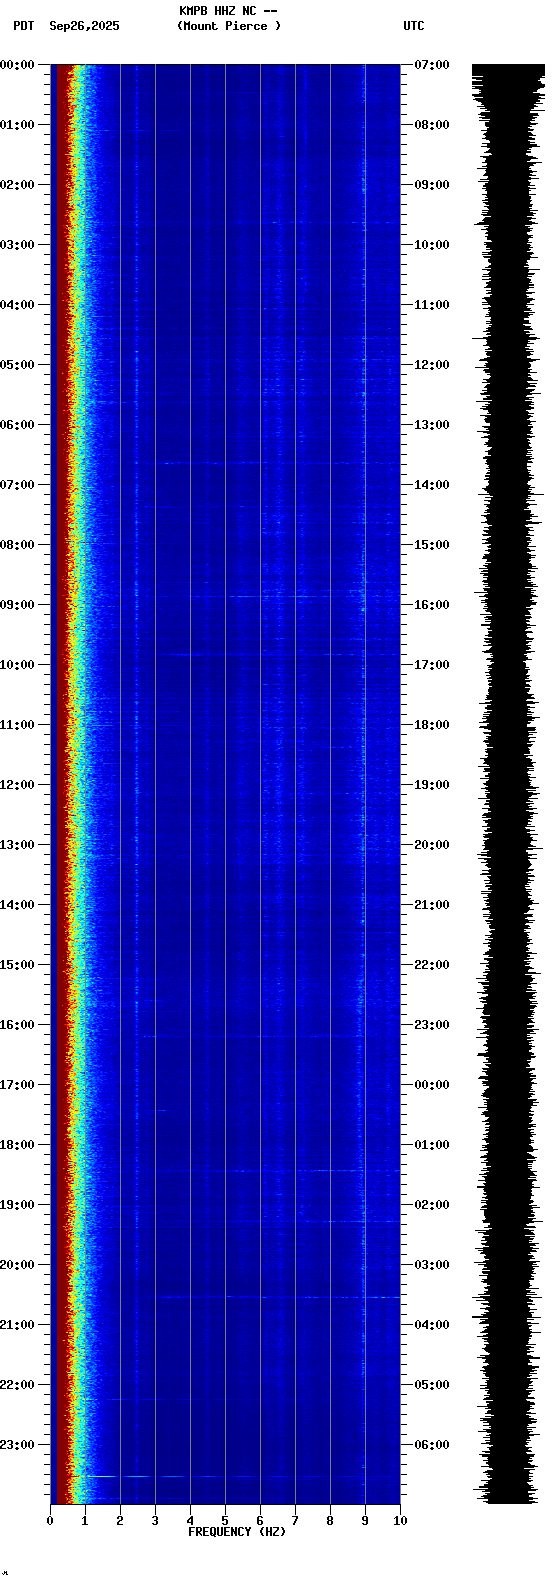
Task: Select the date label Sep26,2025
Action: pos(84,26)
